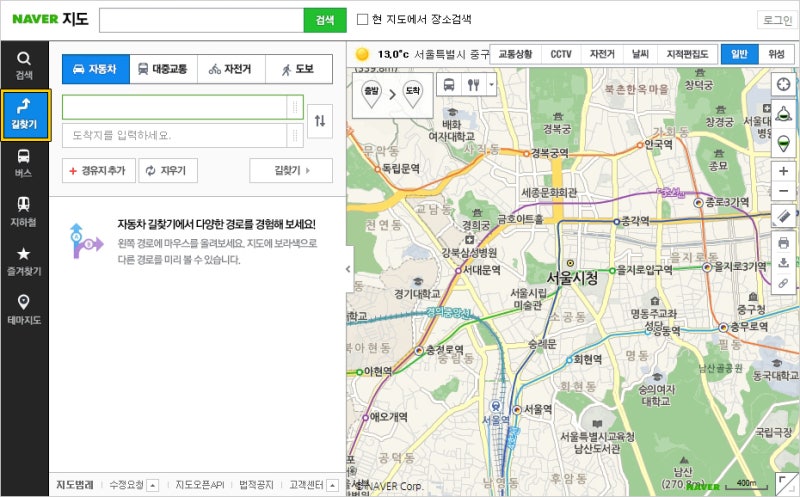800x497 pixels.
Task: Show bus stops on map icon
Action: 449,84
